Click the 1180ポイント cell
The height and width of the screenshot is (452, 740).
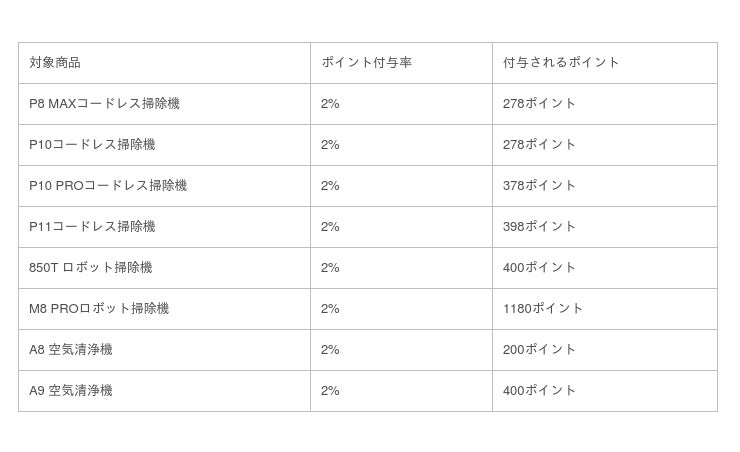point(543,308)
